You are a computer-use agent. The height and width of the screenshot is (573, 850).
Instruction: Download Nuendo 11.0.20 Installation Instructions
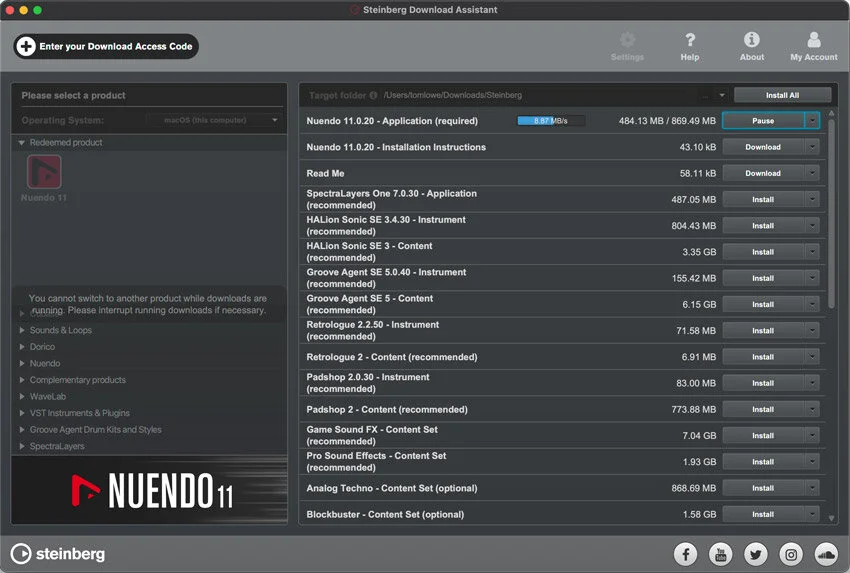click(x=763, y=147)
